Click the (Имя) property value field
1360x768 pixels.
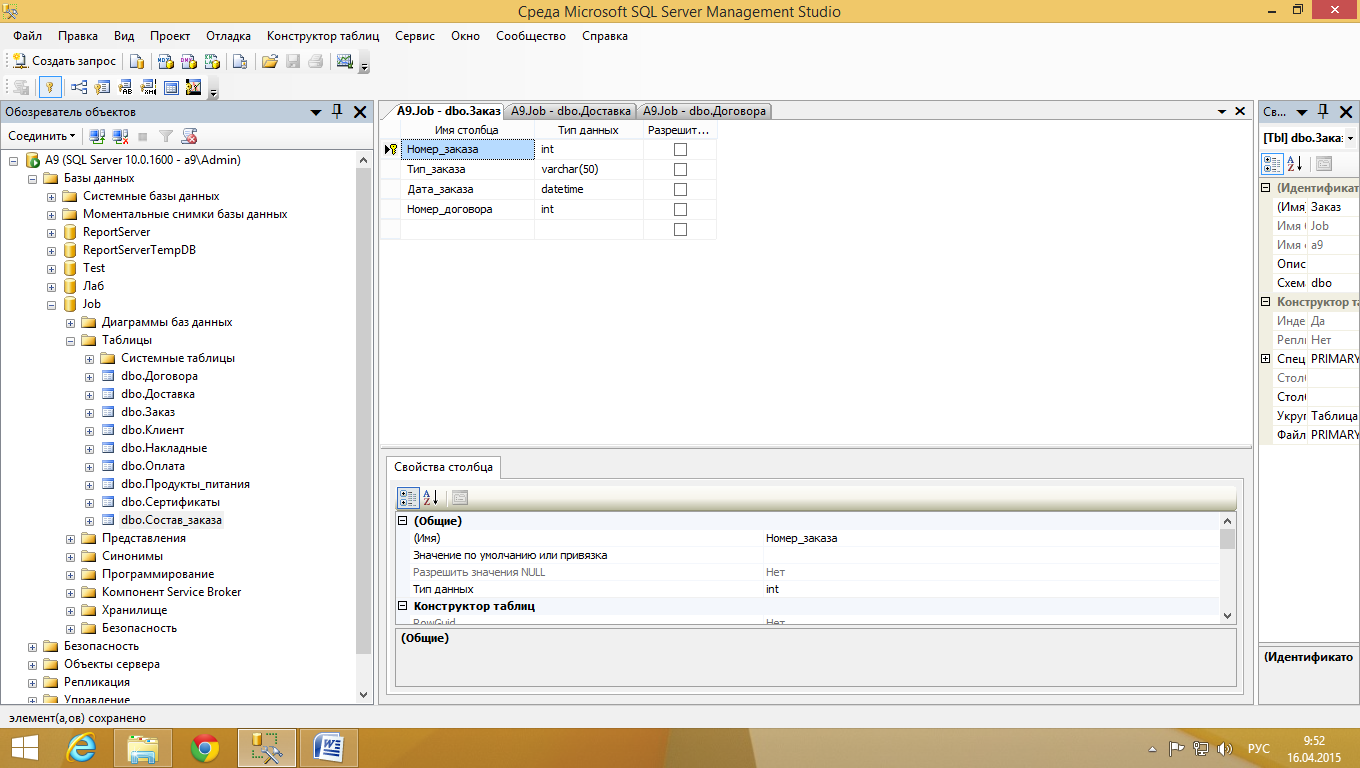992,538
